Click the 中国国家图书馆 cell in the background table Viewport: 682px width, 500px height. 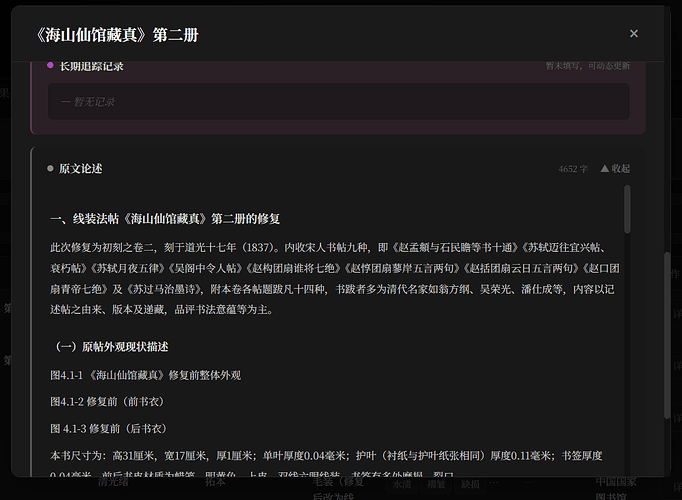tap(615, 489)
